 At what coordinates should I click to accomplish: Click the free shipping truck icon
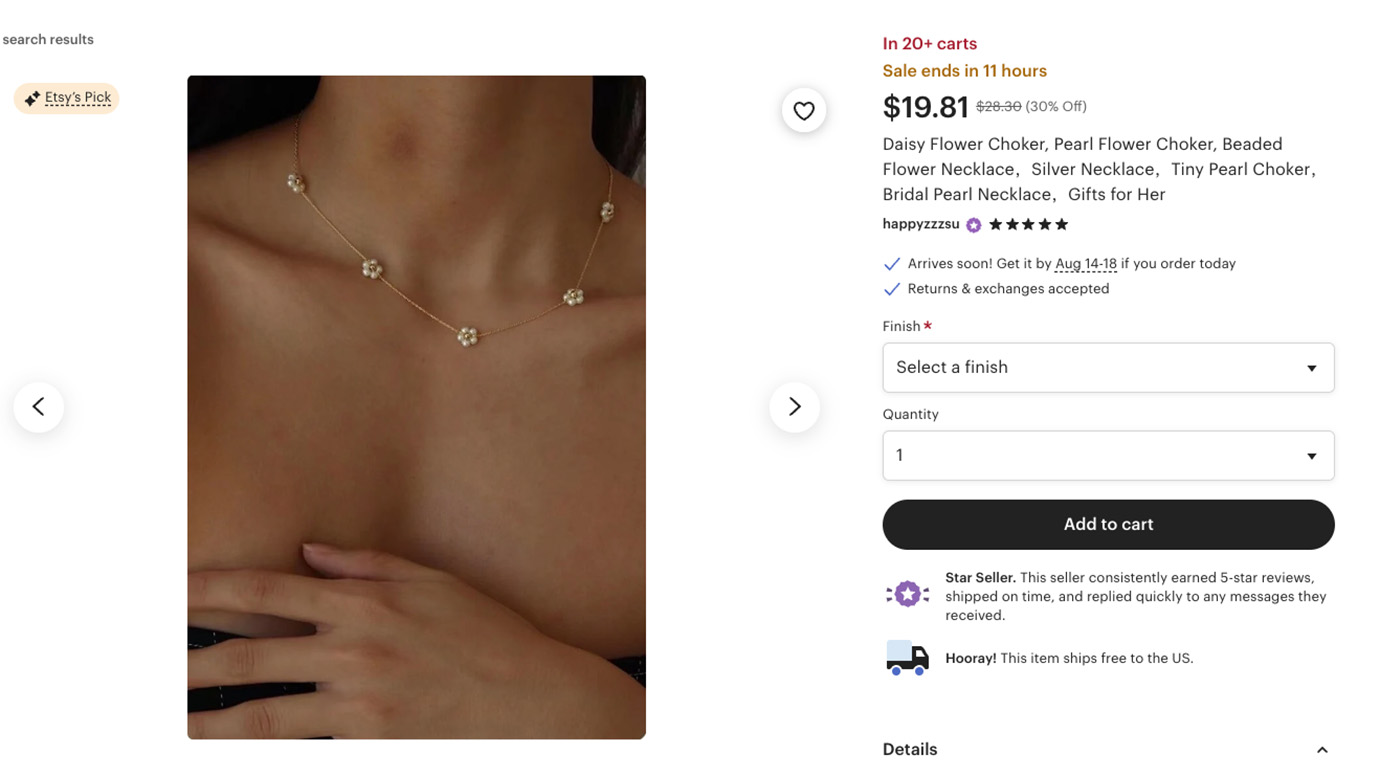(x=906, y=658)
